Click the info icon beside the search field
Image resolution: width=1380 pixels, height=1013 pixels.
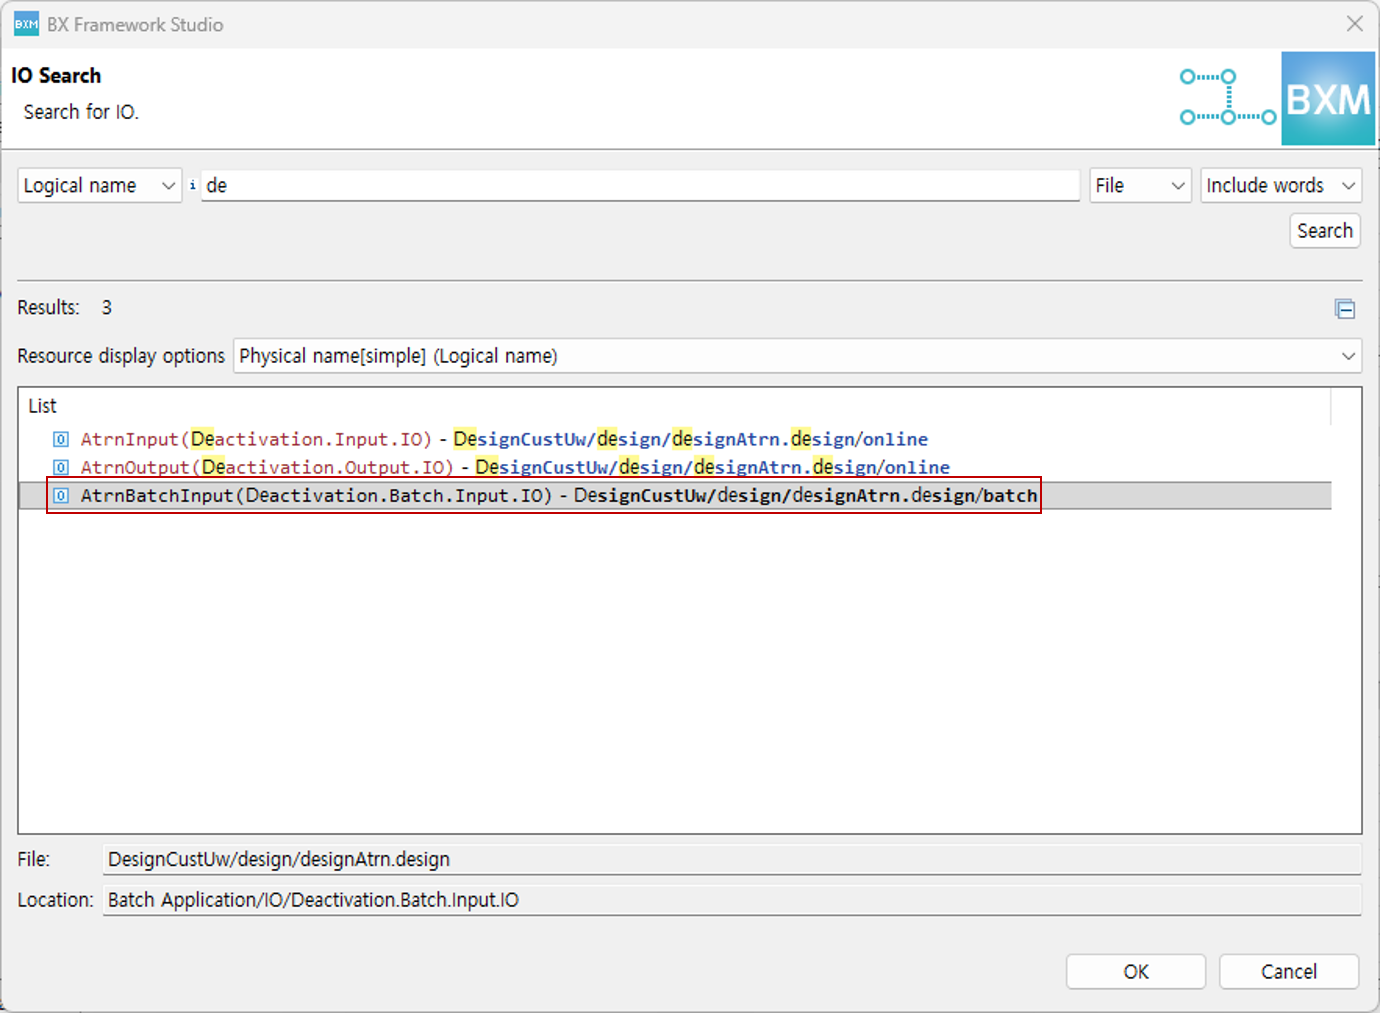[192, 185]
